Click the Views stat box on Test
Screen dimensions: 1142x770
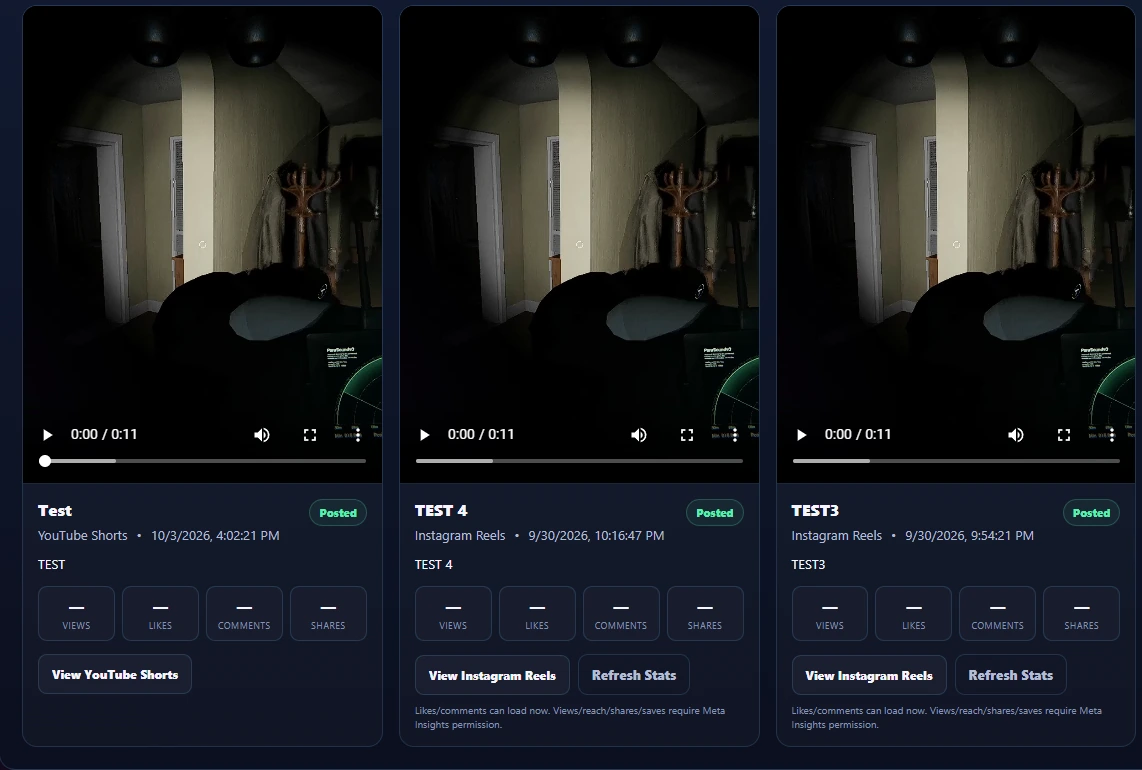(76, 613)
